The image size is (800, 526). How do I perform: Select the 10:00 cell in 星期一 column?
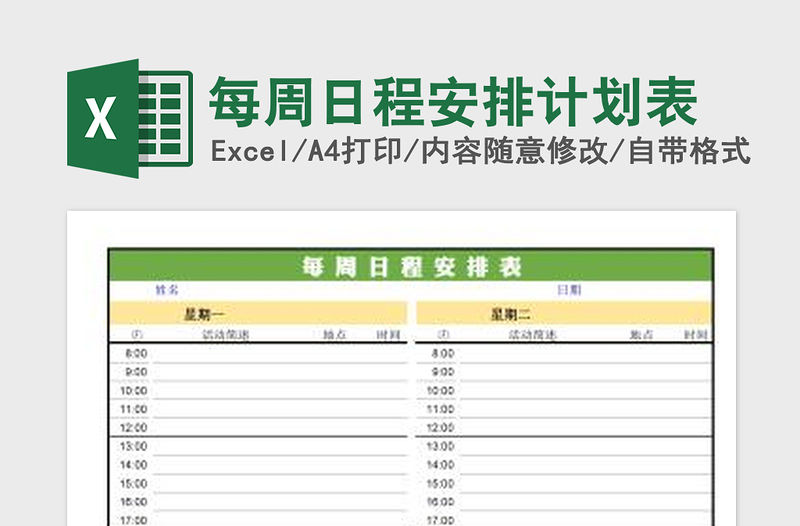[x=134, y=391]
